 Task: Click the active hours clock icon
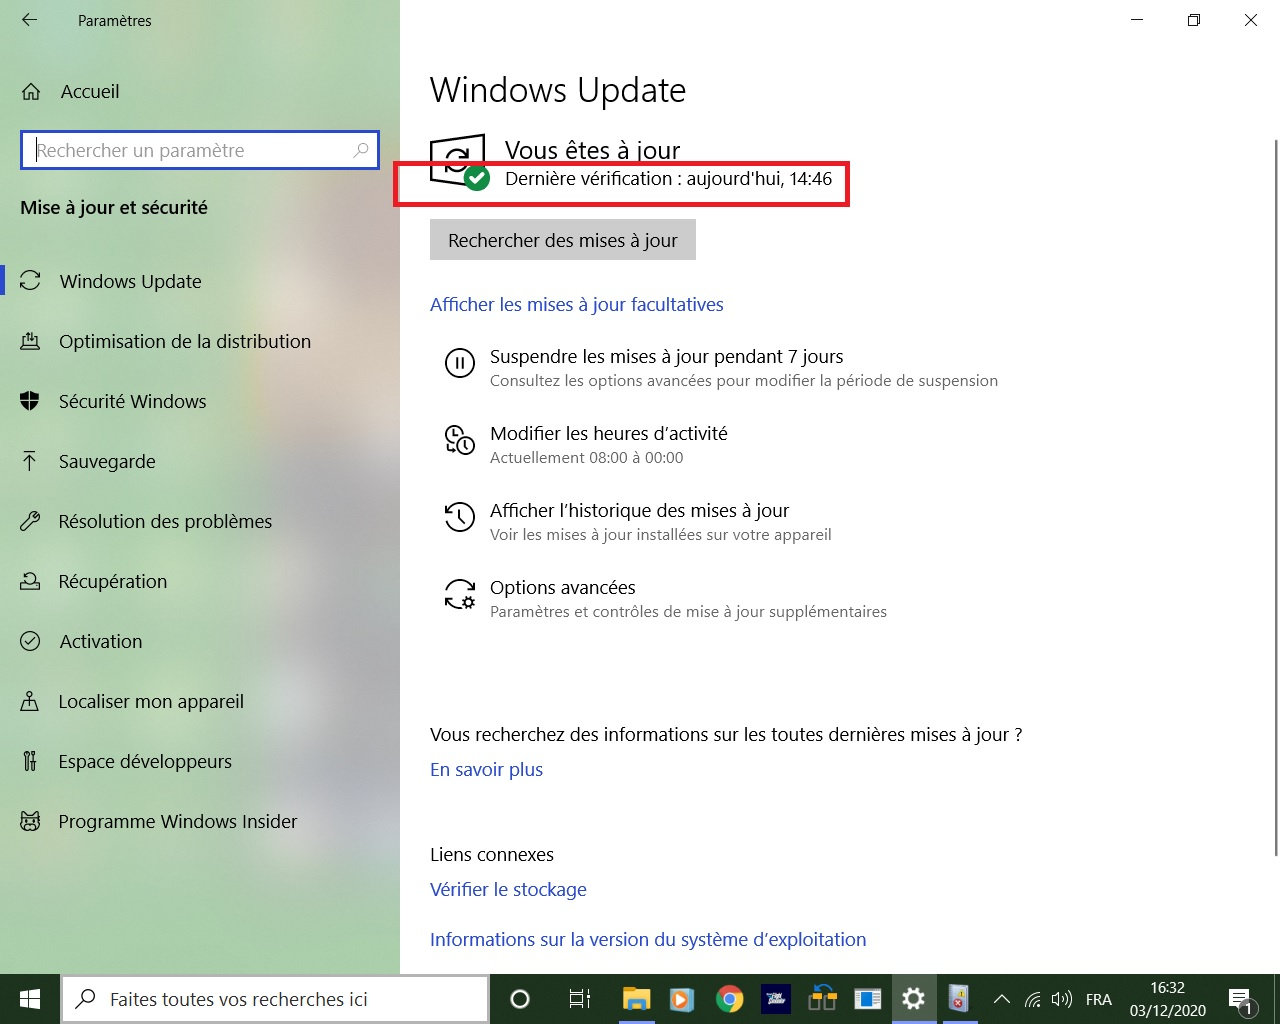[x=459, y=439]
